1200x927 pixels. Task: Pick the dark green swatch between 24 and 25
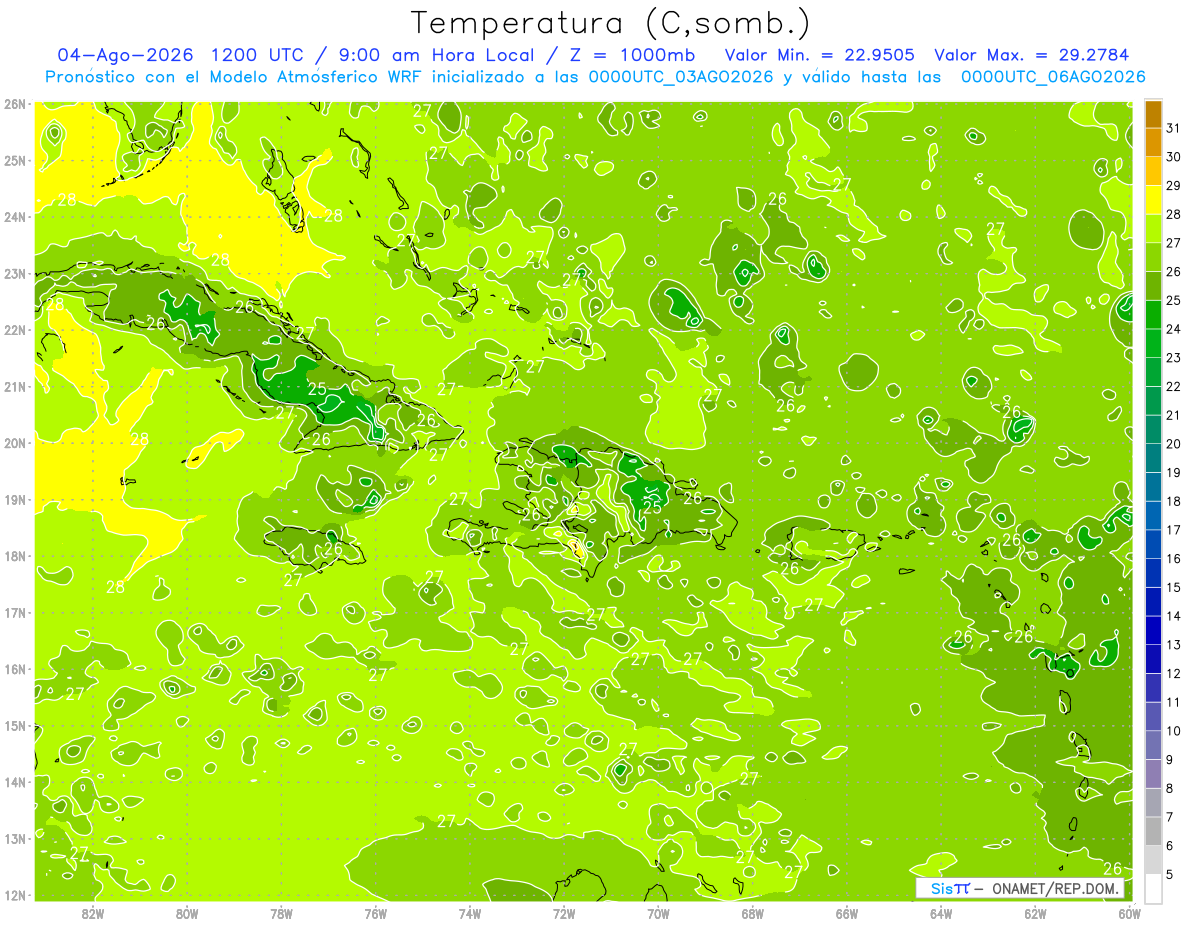[x=1153, y=314]
